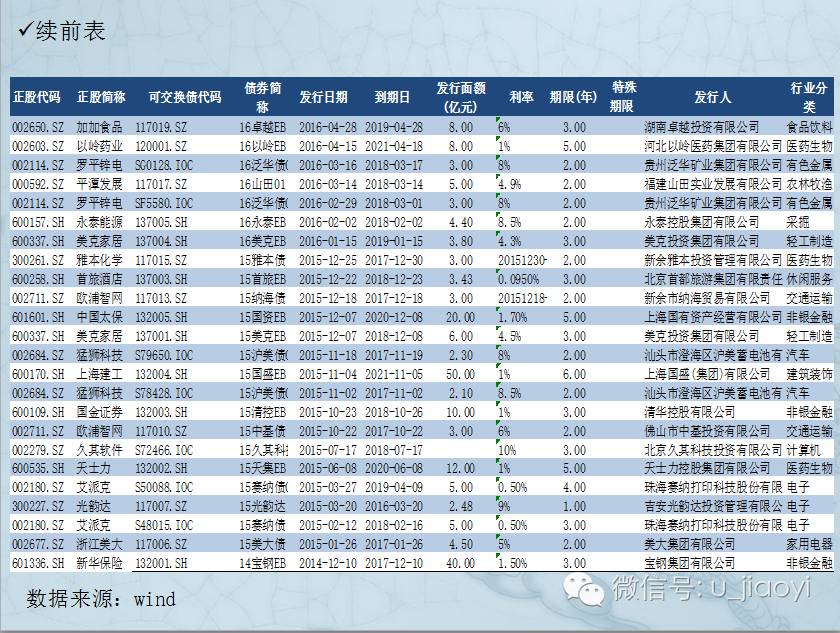Select the 发行人 column header

[x=712, y=97]
